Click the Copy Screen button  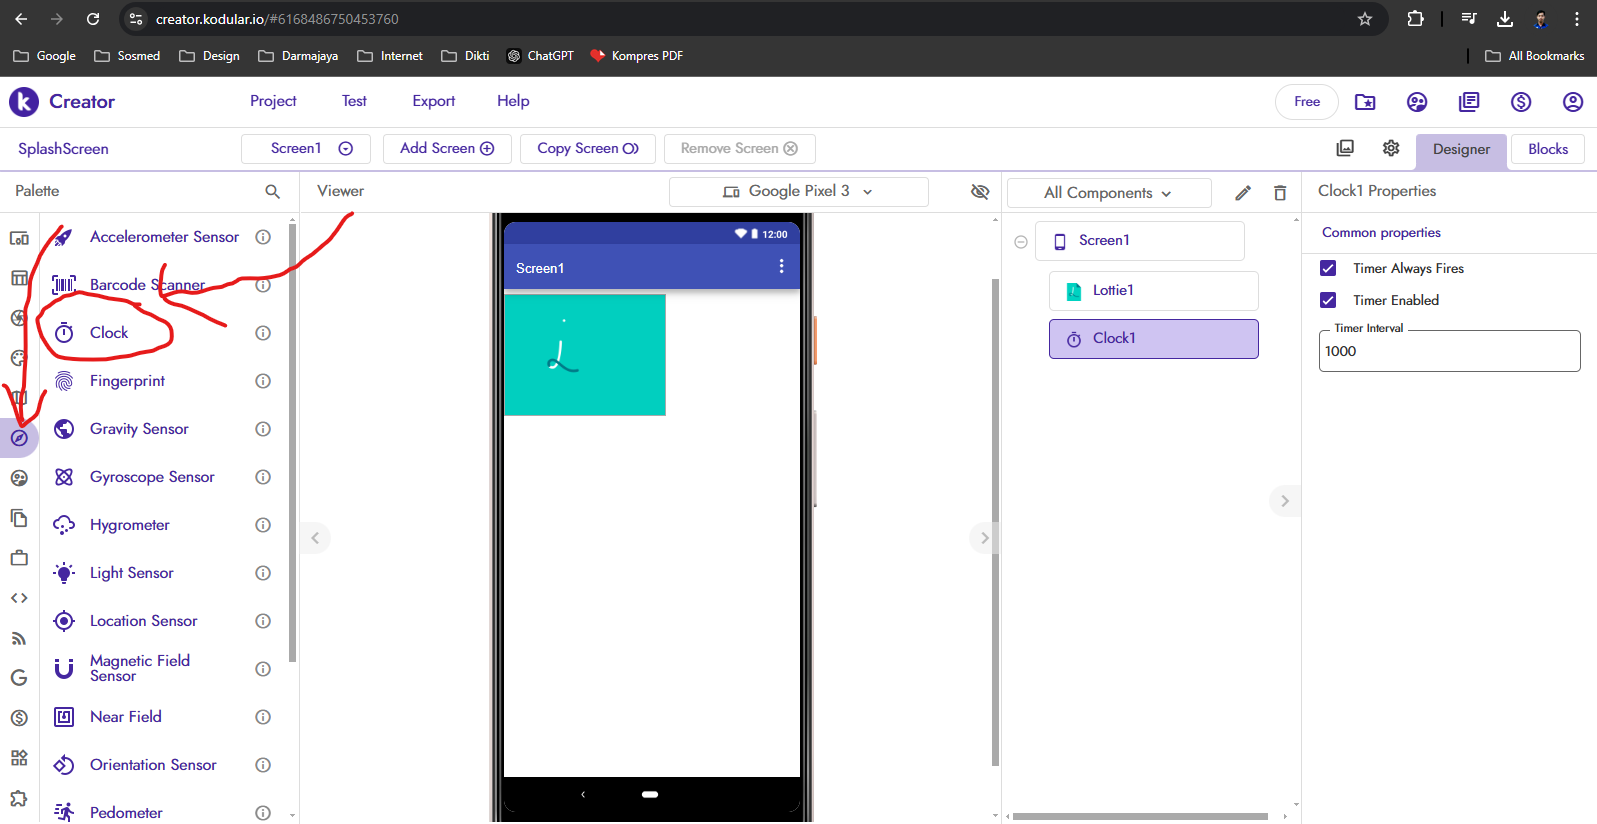pos(587,148)
